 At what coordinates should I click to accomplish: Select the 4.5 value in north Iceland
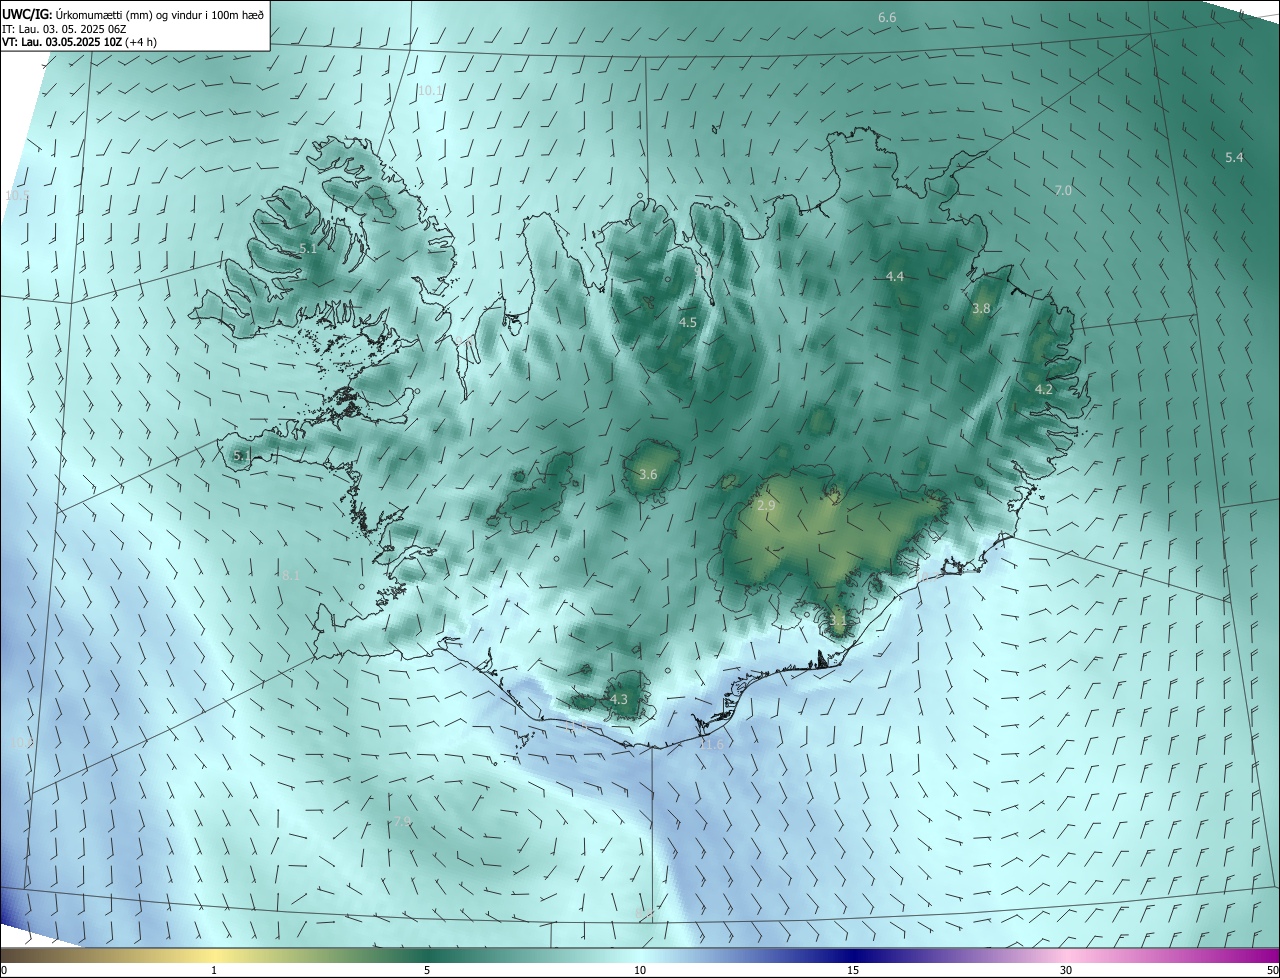(688, 323)
